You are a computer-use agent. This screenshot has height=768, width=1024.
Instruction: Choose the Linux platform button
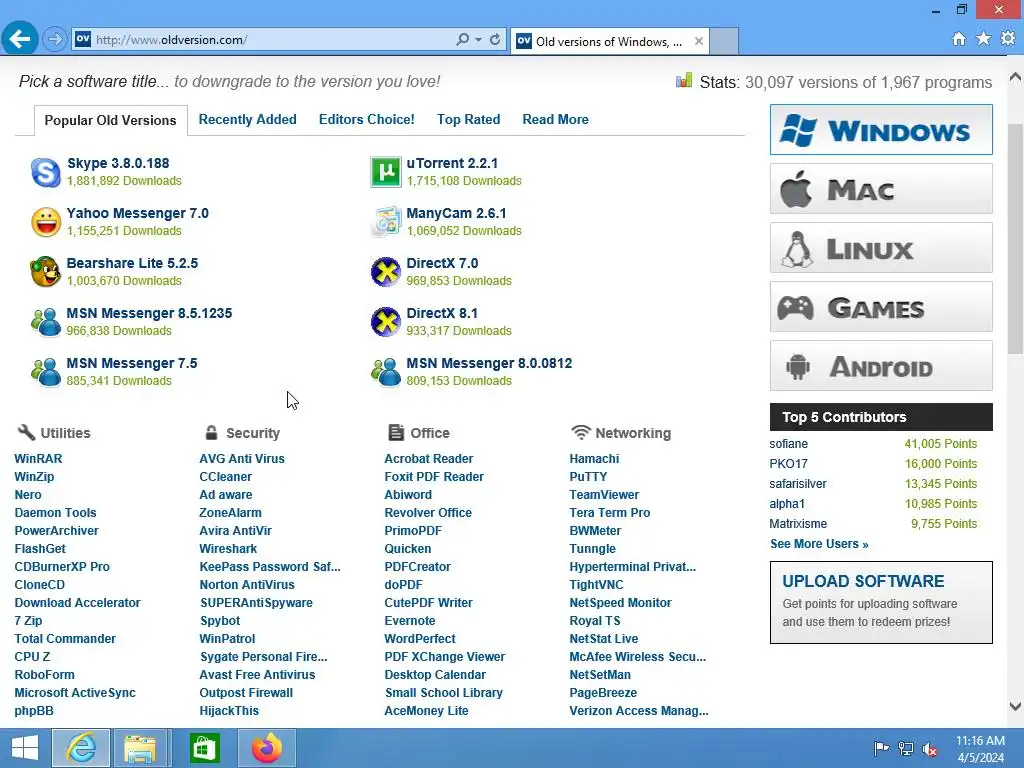(x=881, y=248)
